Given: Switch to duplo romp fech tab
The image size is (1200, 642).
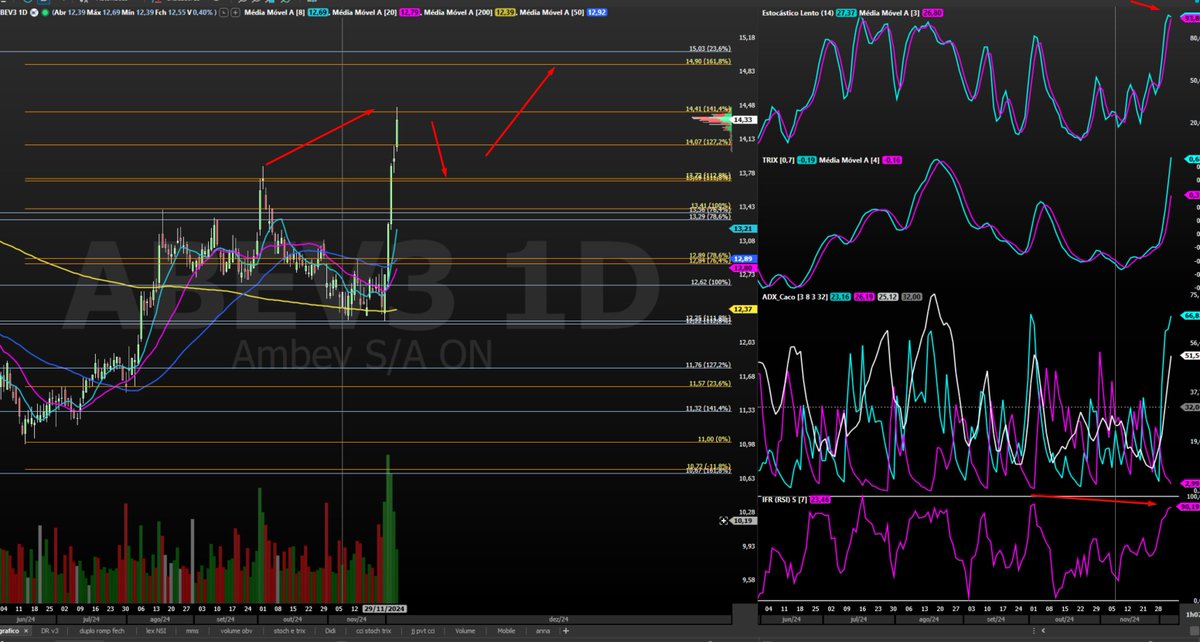Looking at the screenshot, I should (102, 631).
